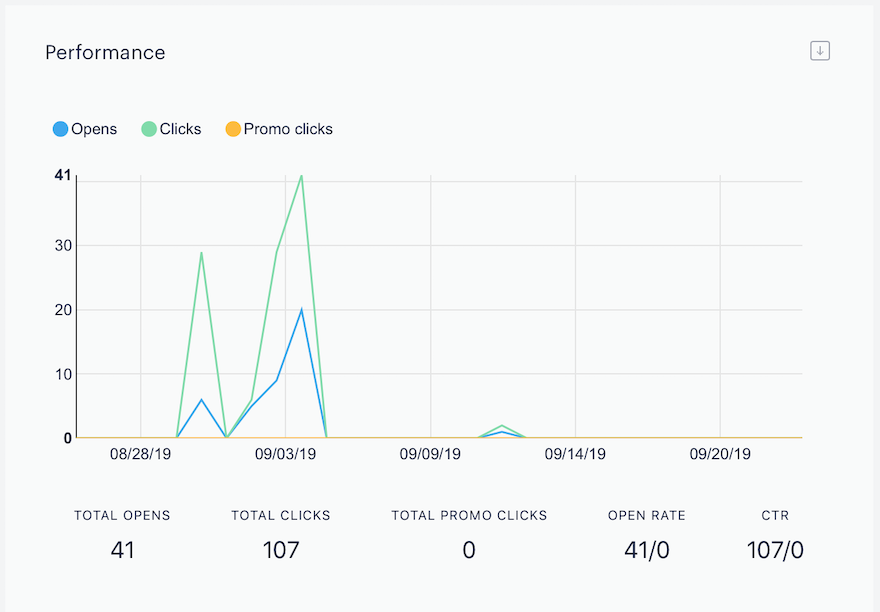
Task: Click the 09/20/19 date label
Action: coord(720,454)
